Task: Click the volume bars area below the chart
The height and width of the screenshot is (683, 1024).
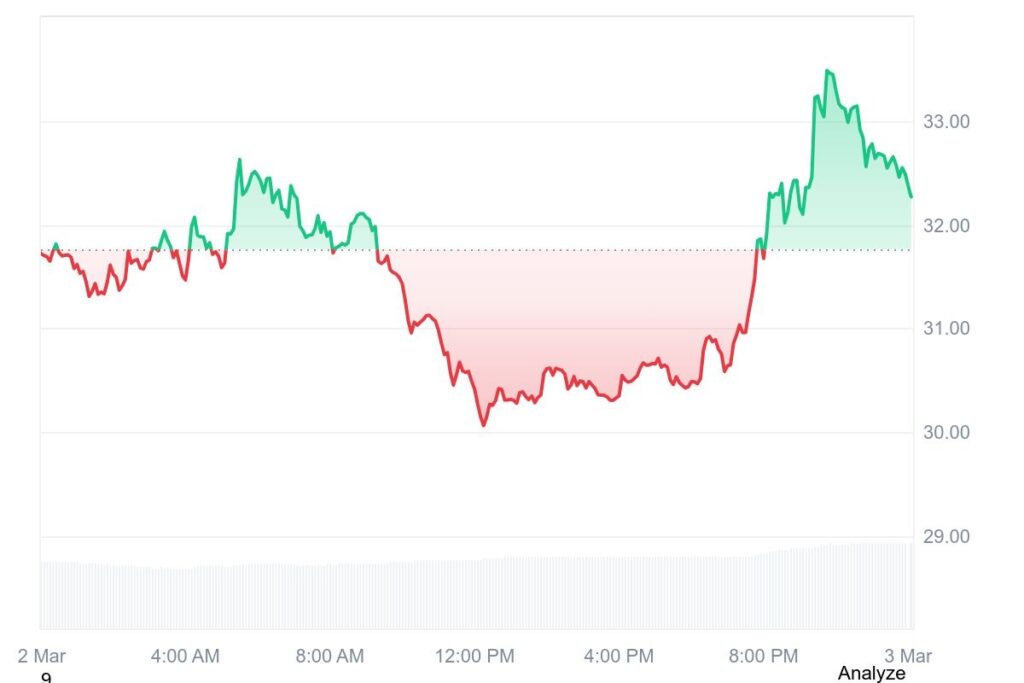Action: tap(475, 586)
